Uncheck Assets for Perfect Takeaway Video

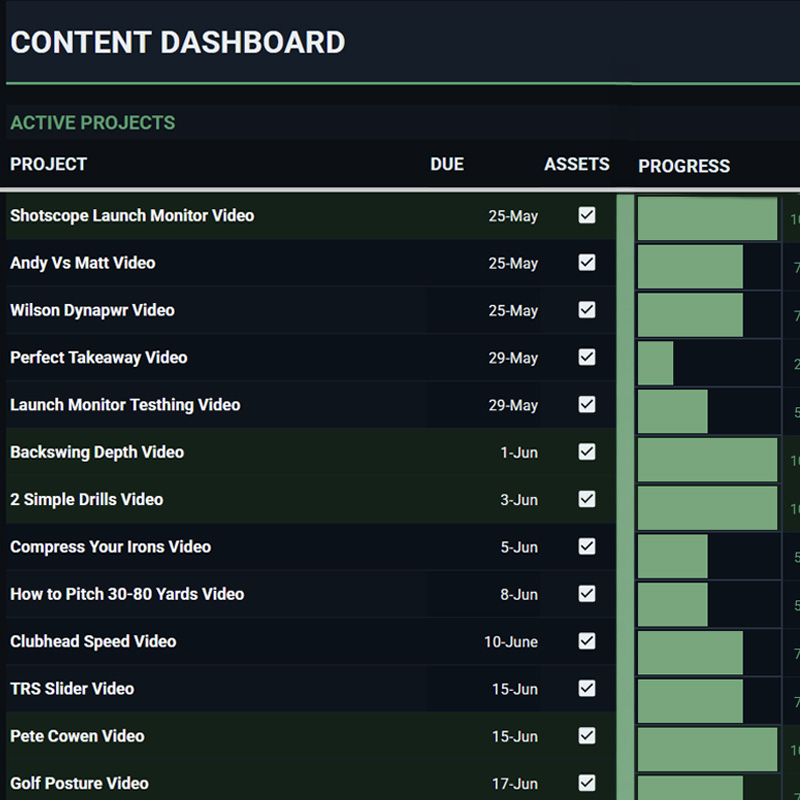click(x=587, y=357)
